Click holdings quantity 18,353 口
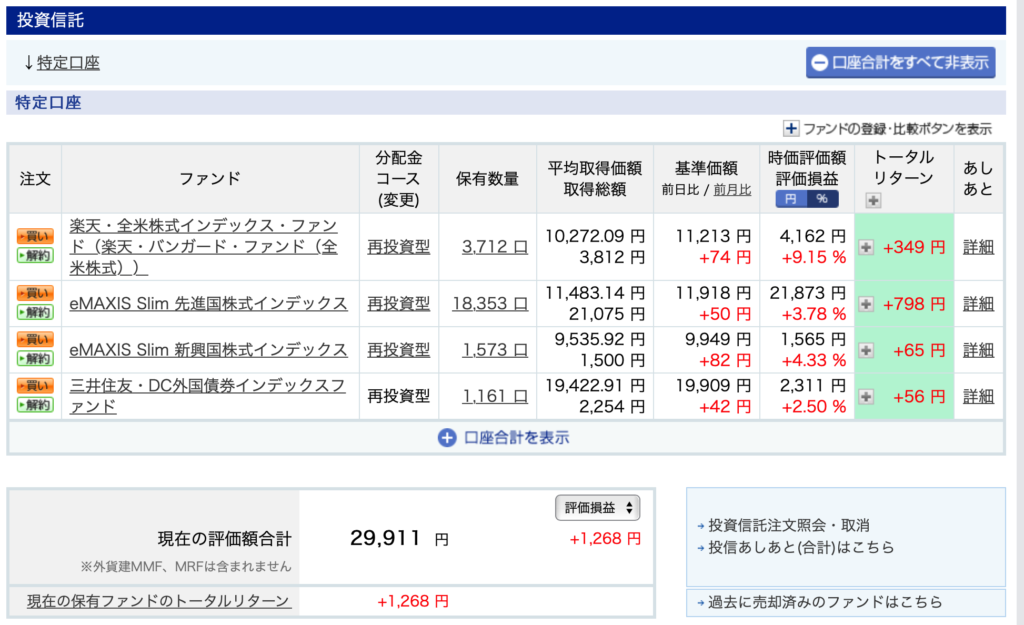This screenshot has width=1024, height=625. (x=490, y=304)
